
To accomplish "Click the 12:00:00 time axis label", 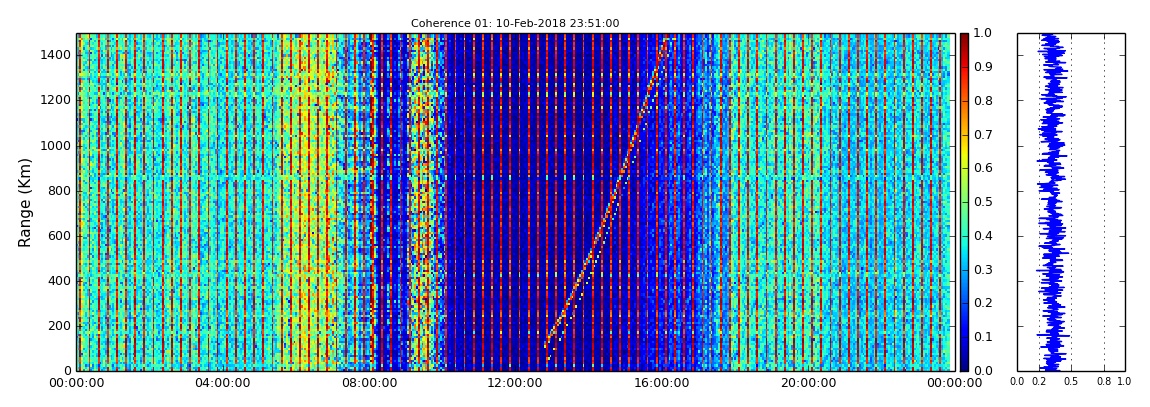I will pos(514,383).
